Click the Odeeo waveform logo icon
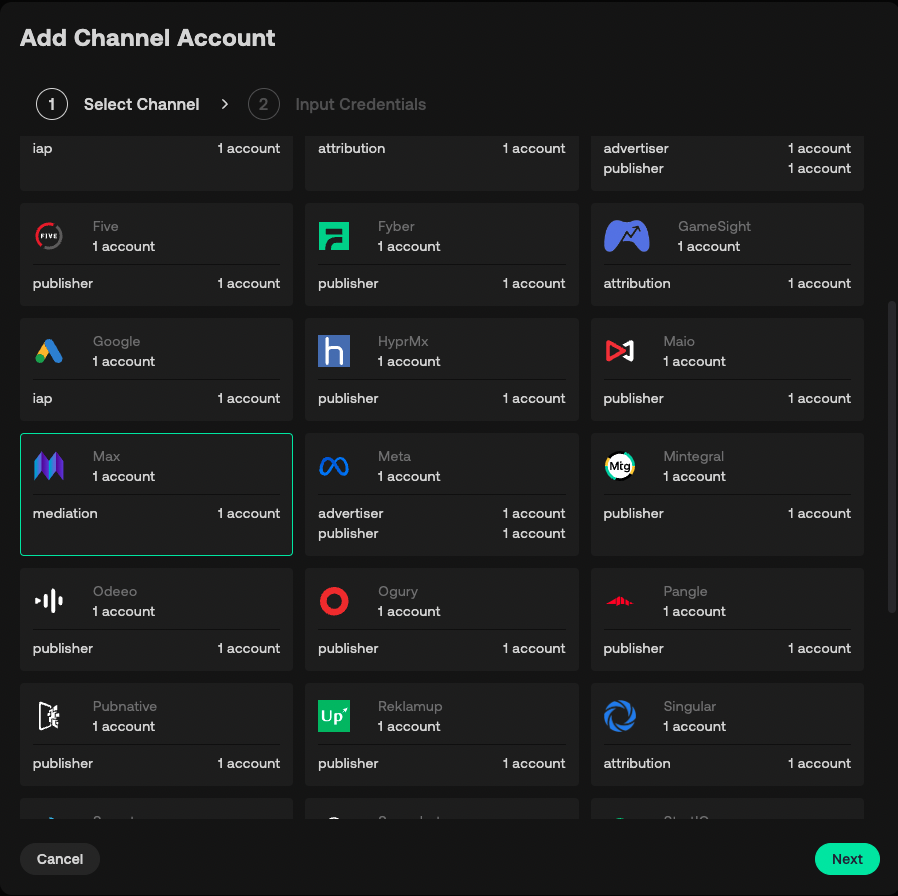This screenshot has width=898, height=896. [49, 601]
